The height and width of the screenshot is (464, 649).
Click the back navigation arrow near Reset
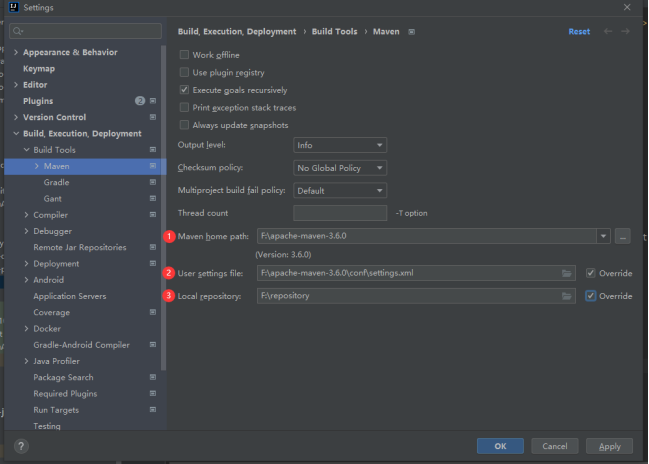click(x=609, y=32)
